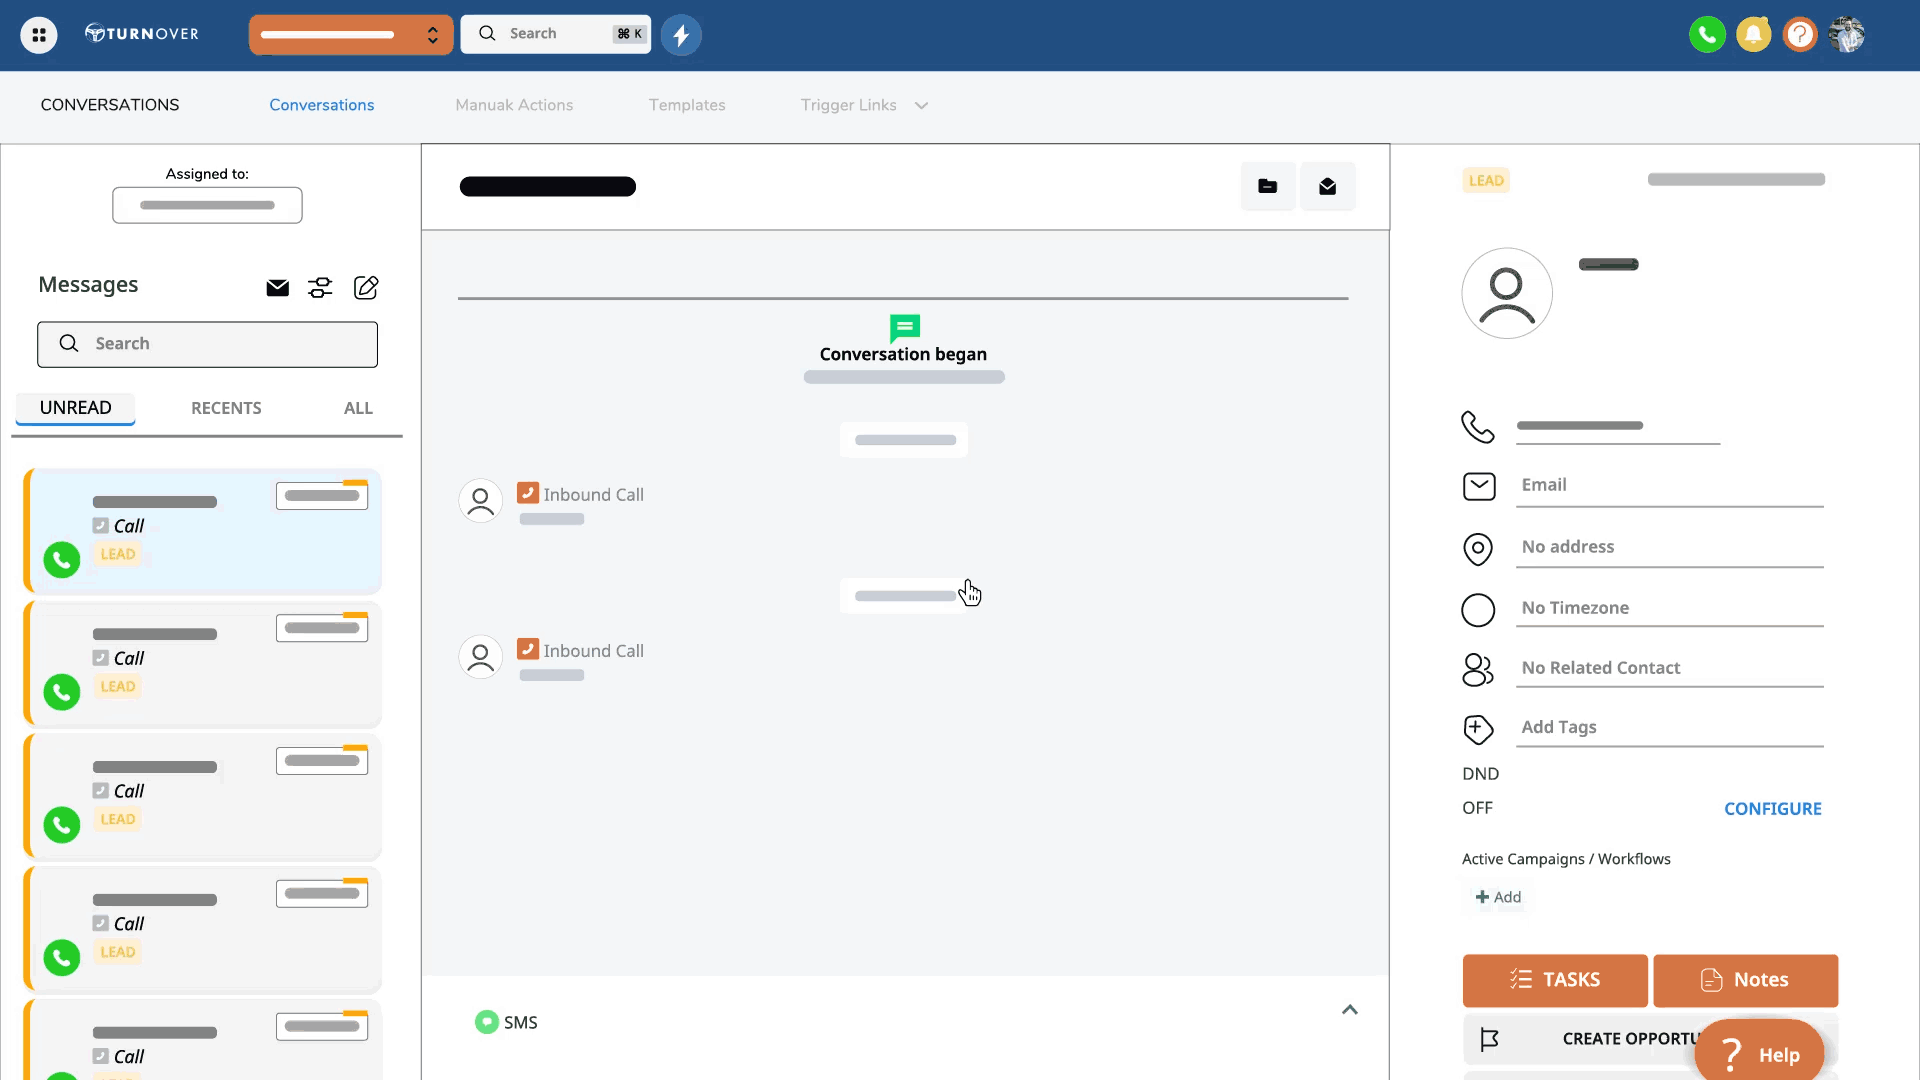Open the app grid launcher icon
Screen dimensions: 1920x1080
[x=38, y=35]
